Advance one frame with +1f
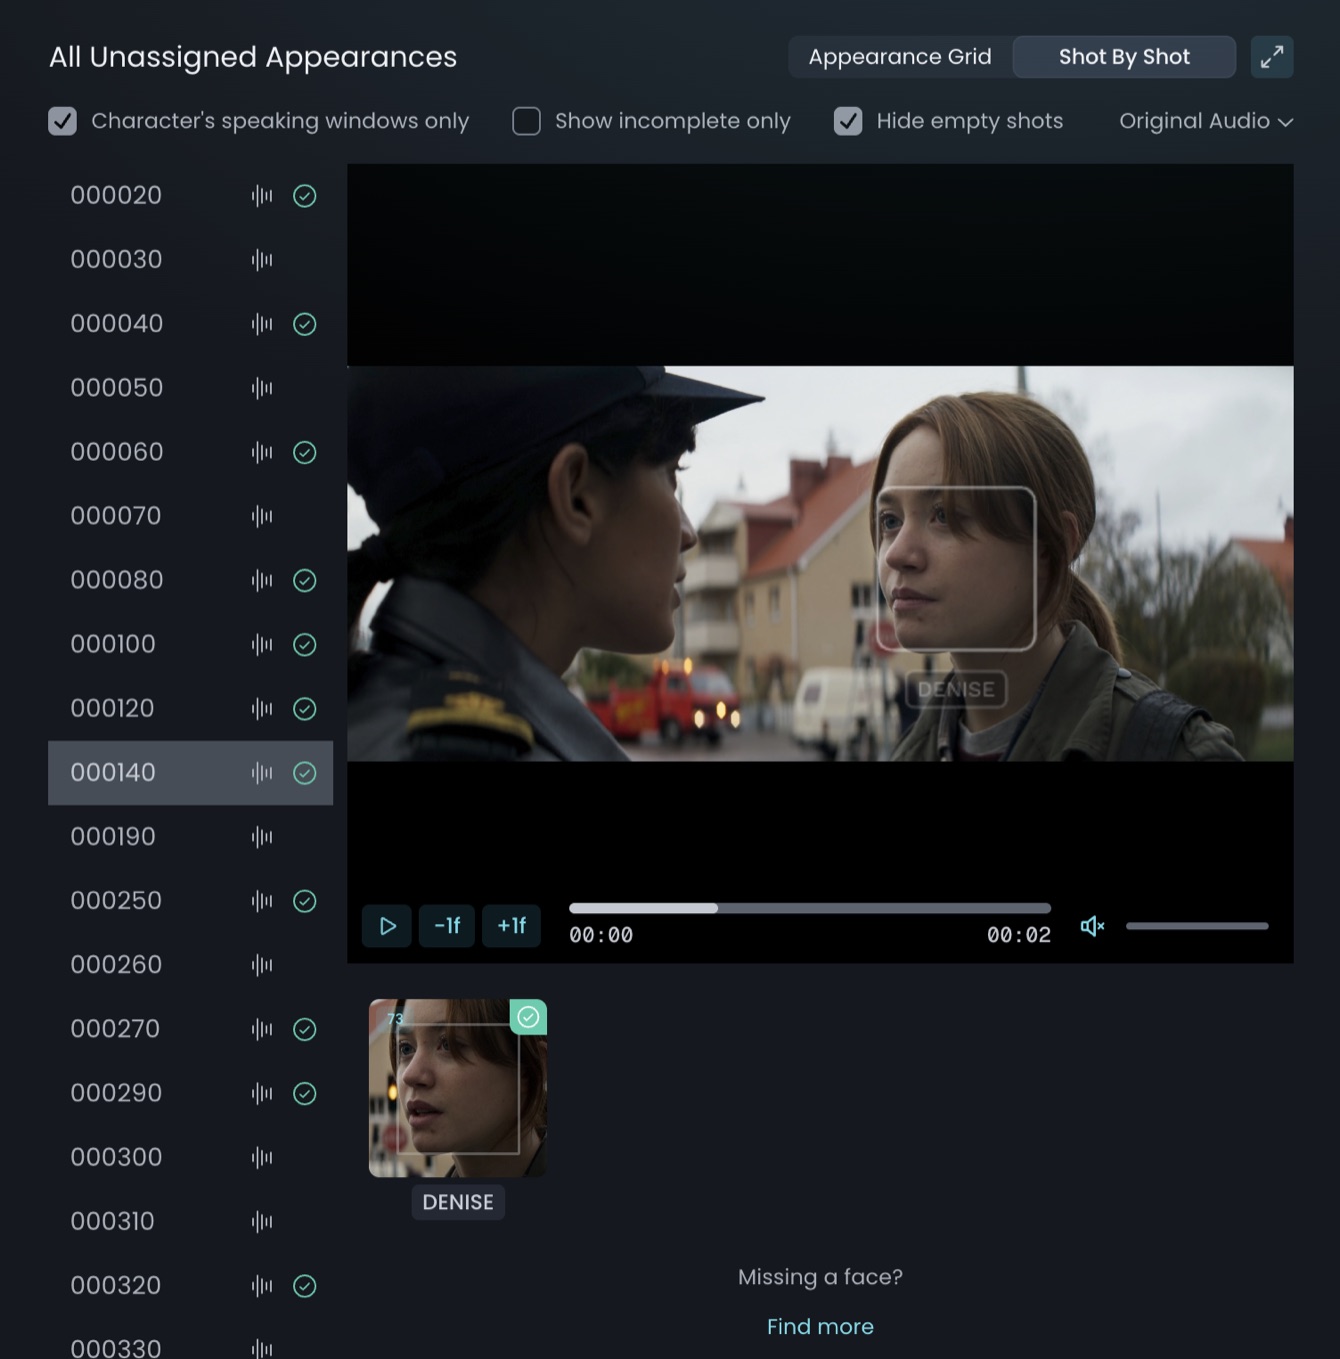Image resolution: width=1340 pixels, height=1359 pixels. click(x=512, y=926)
